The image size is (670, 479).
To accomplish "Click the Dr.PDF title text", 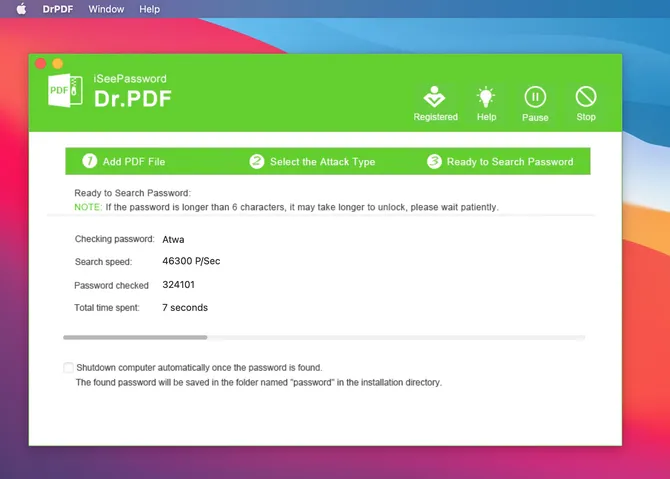I will (132, 99).
